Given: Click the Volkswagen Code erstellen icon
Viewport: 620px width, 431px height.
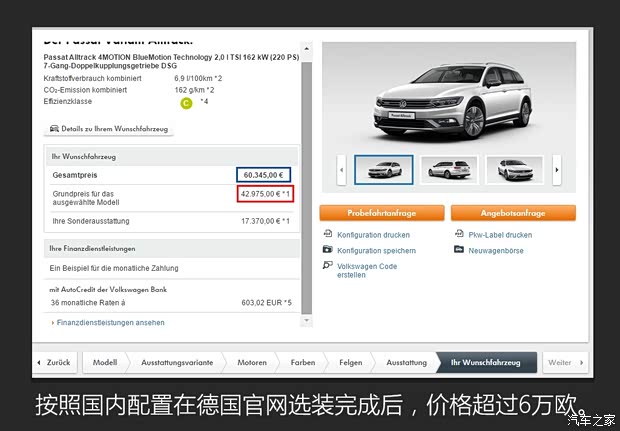Looking at the screenshot, I should click(x=328, y=266).
